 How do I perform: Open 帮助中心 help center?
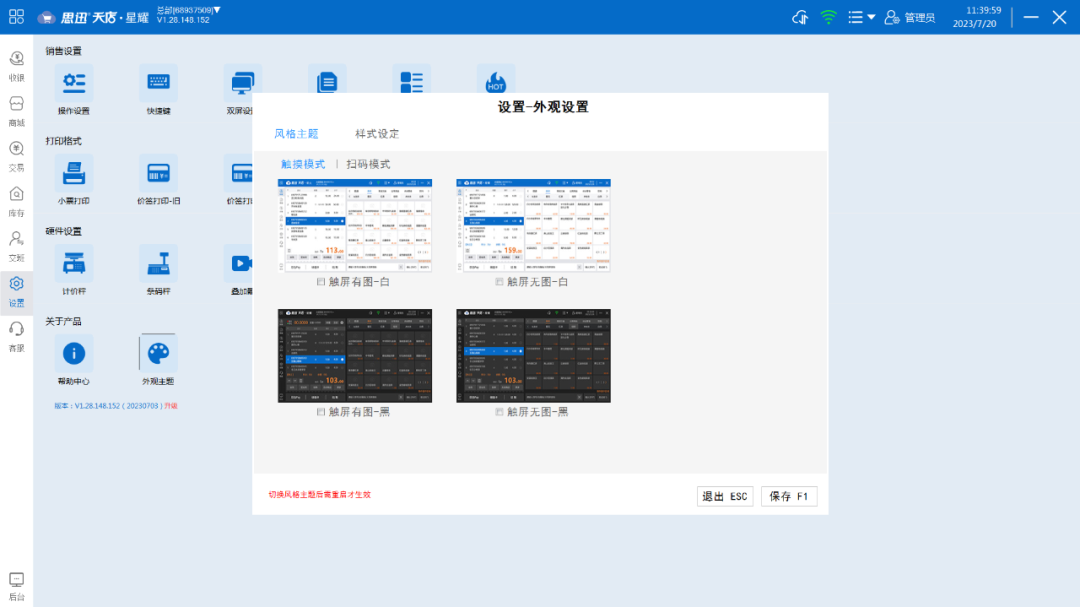[x=73, y=355]
